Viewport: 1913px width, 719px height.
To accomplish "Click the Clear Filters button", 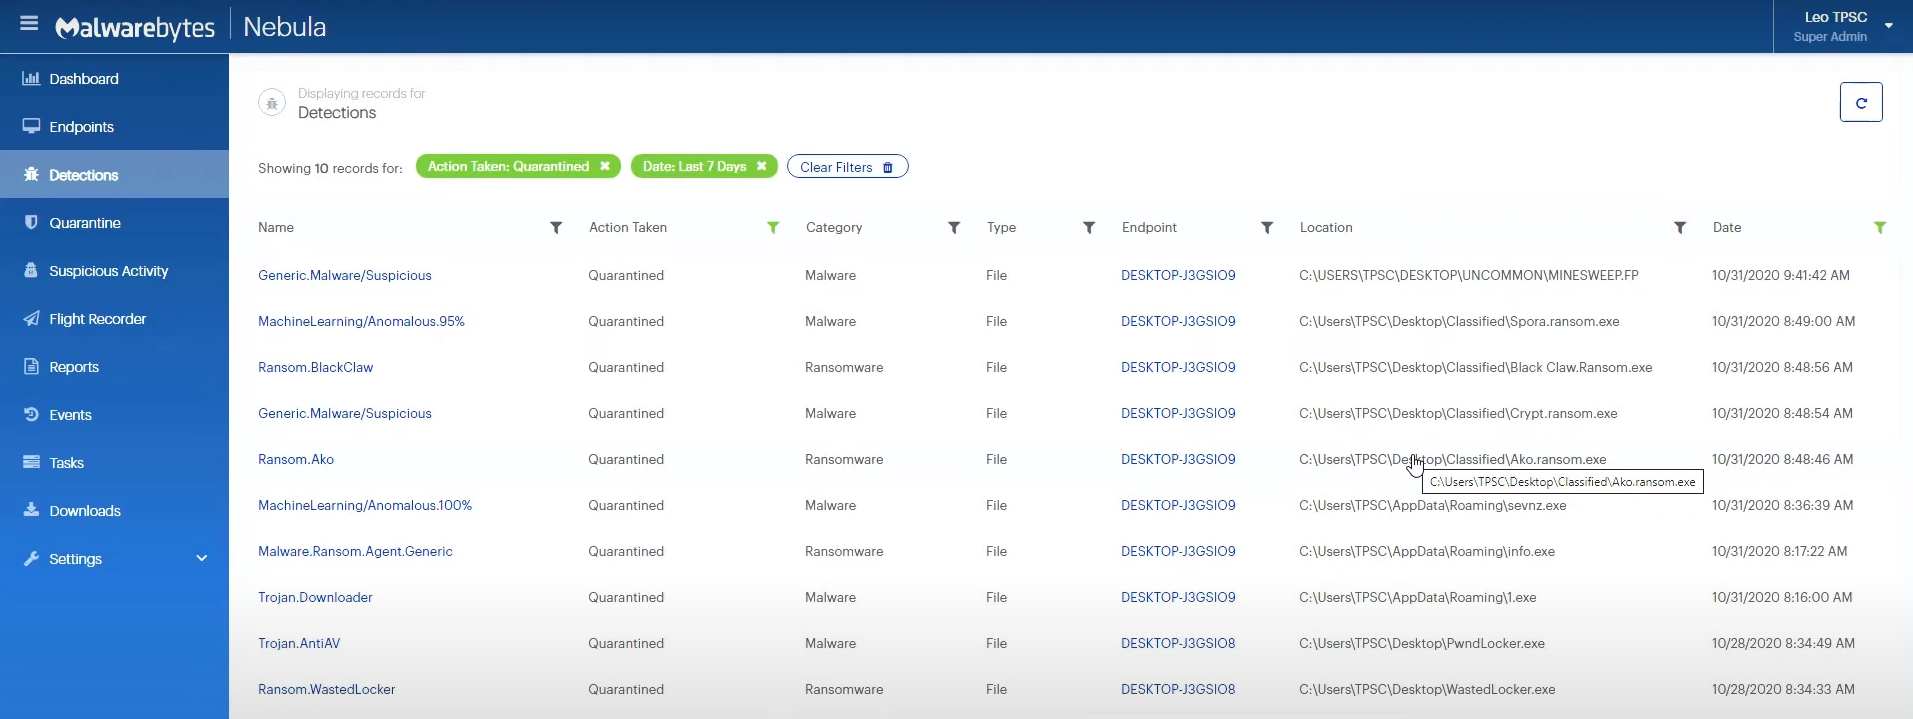I will 847,167.
